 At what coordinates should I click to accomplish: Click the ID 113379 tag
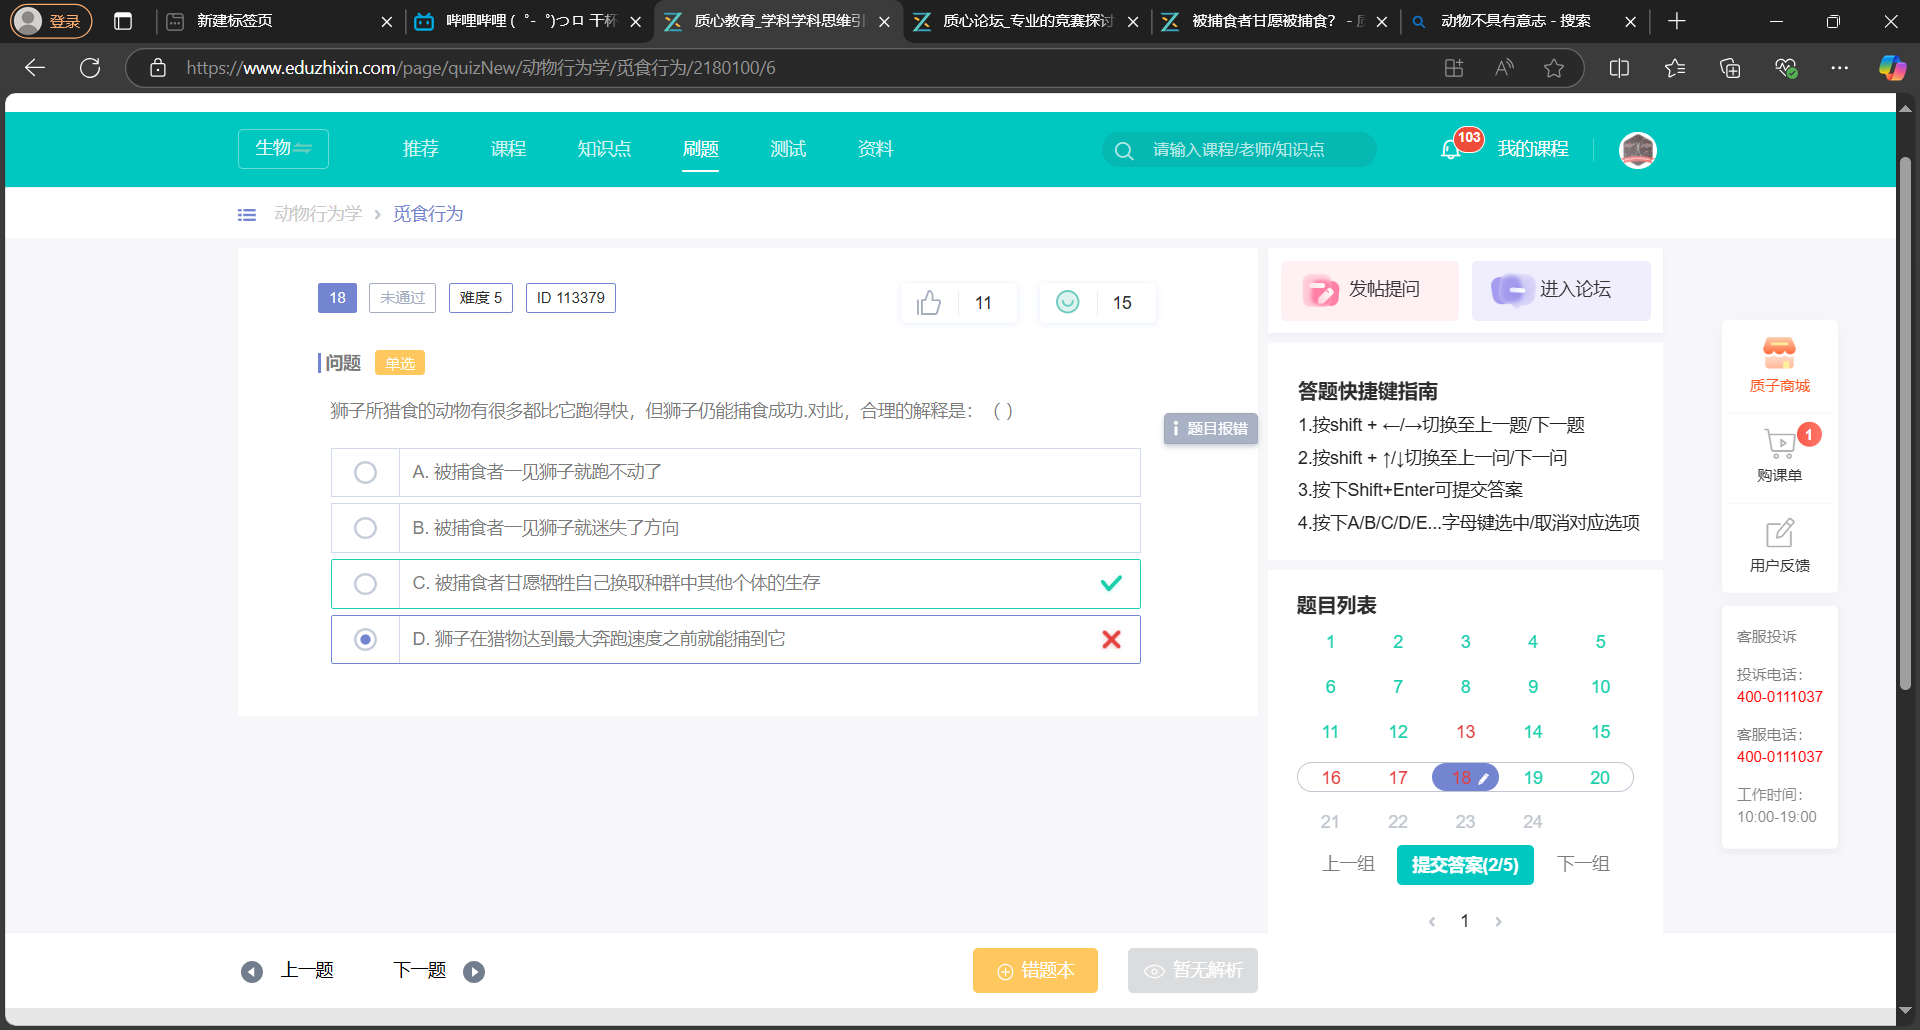pos(571,298)
